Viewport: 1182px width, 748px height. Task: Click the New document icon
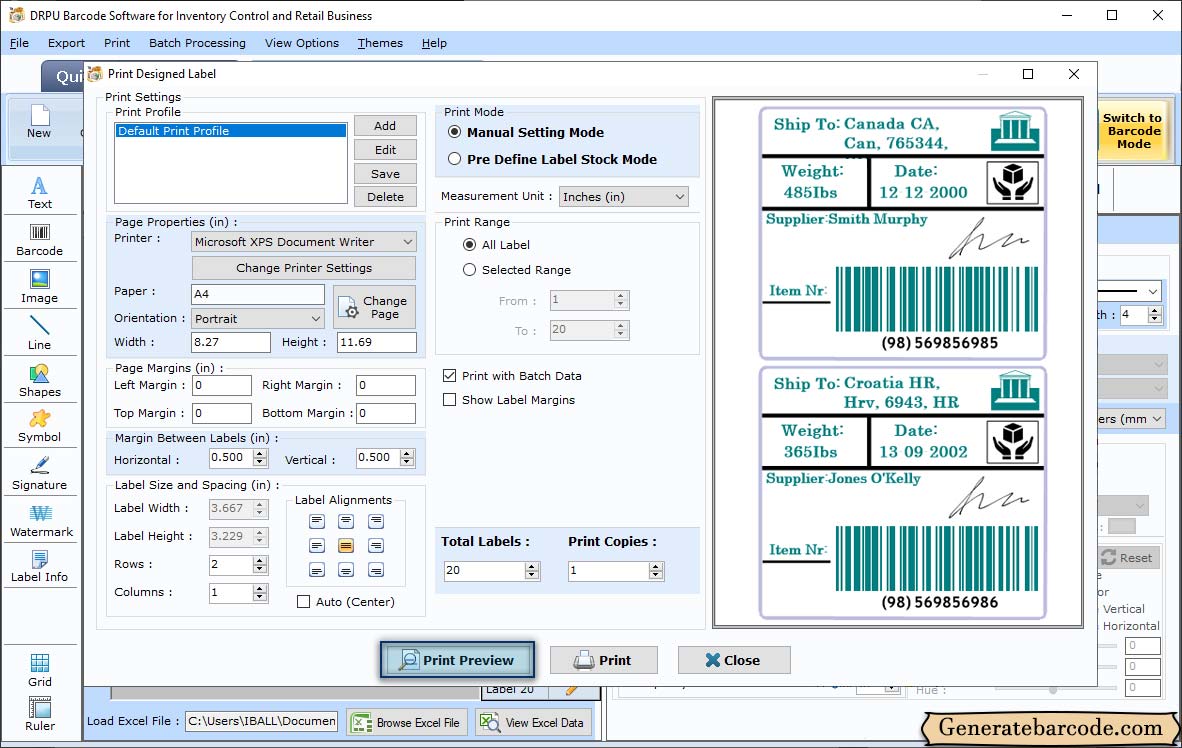(x=39, y=122)
